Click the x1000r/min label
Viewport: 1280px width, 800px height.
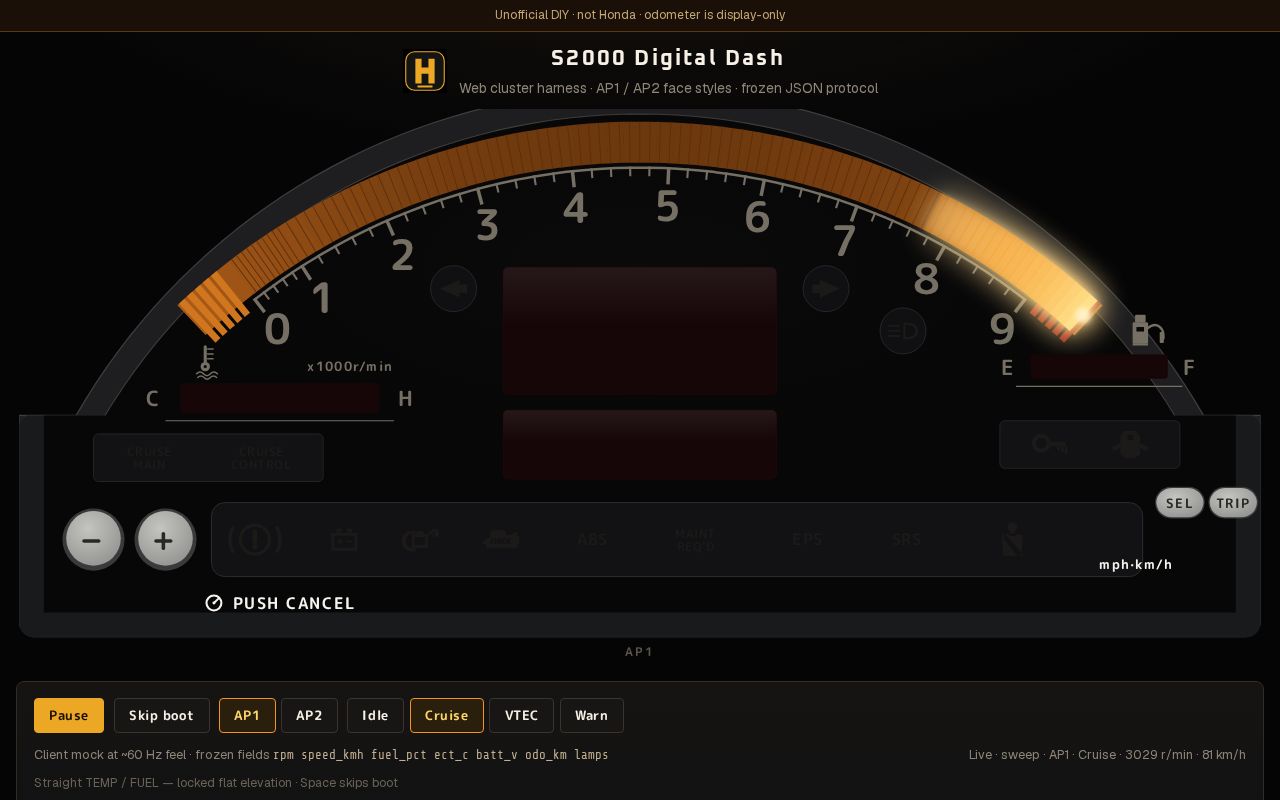coord(350,367)
